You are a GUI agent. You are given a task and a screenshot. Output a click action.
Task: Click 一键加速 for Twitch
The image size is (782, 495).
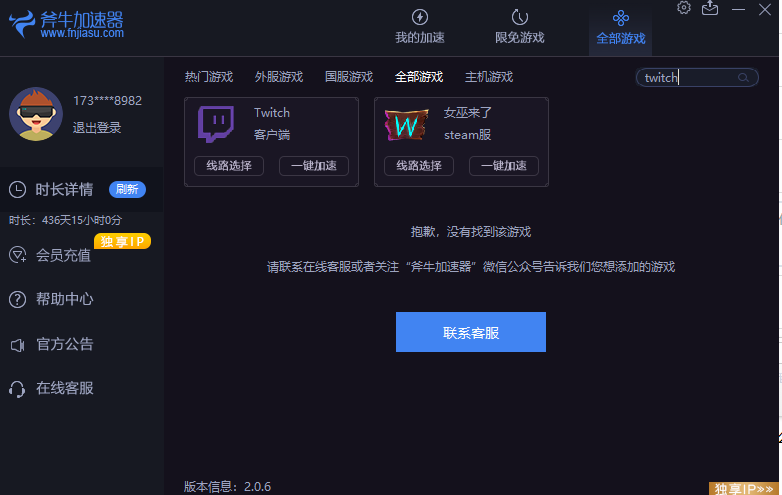click(314, 166)
